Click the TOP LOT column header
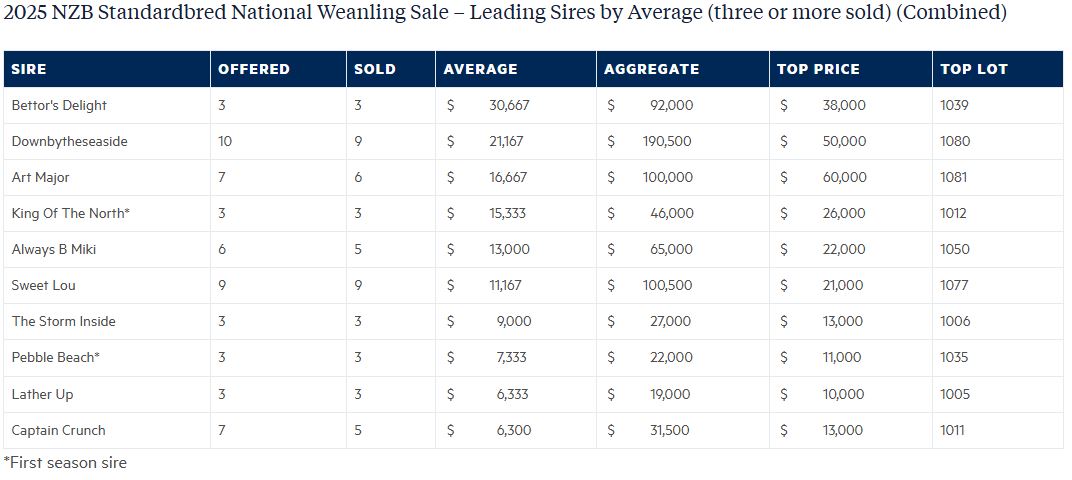This screenshot has width=1072, height=480. point(974,69)
